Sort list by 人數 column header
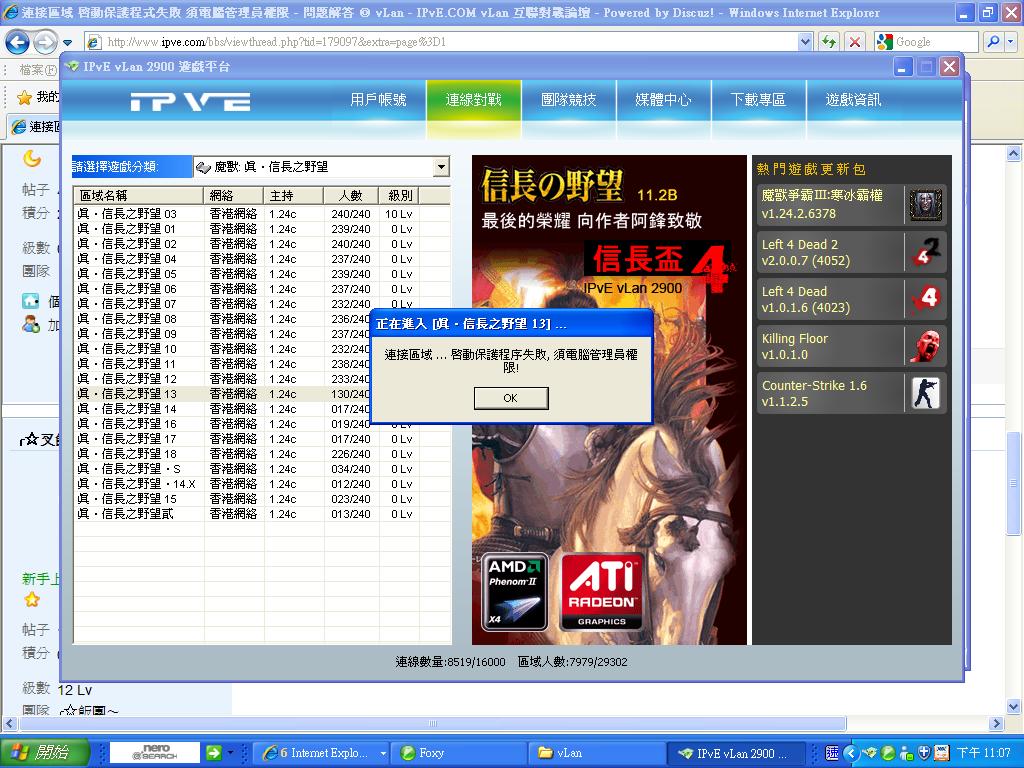The height and width of the screenshot is (768, 1024). pos(350,195)
